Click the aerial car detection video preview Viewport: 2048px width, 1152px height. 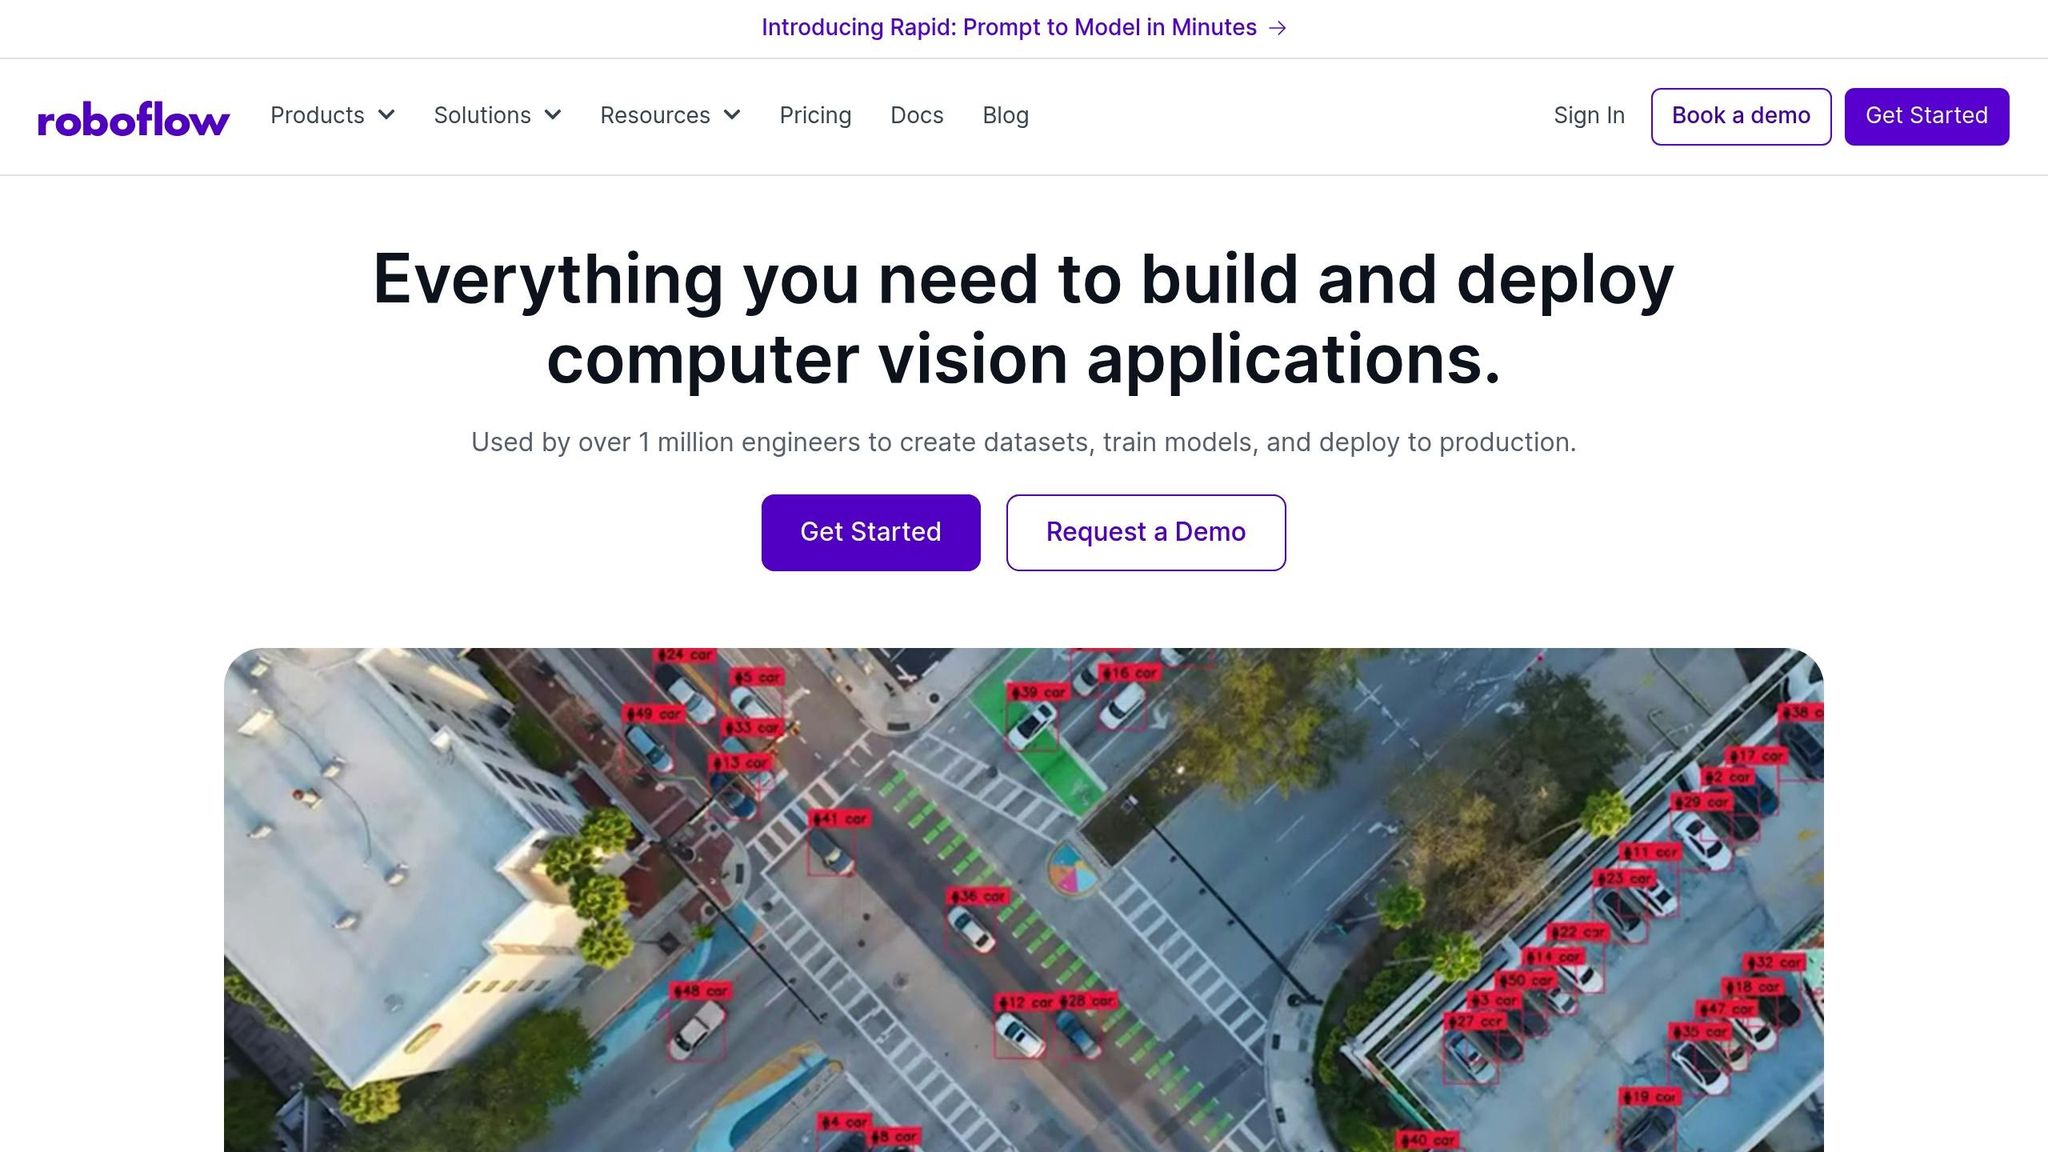1024,900
